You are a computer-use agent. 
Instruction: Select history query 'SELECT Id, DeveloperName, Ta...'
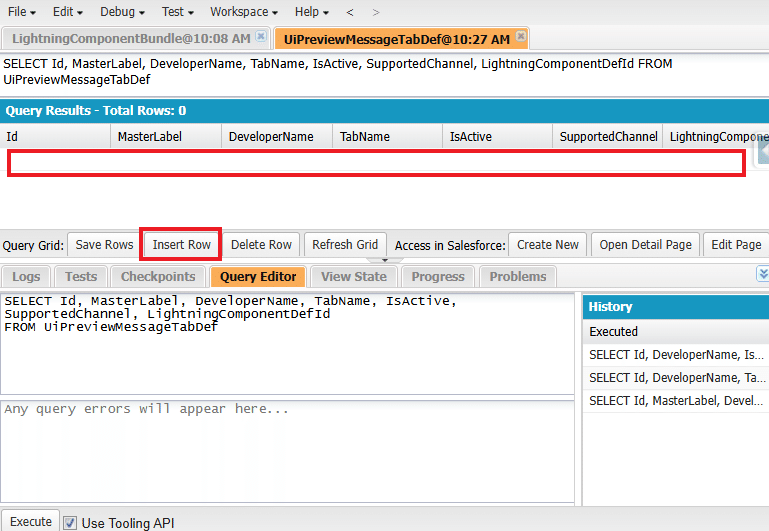676,378
